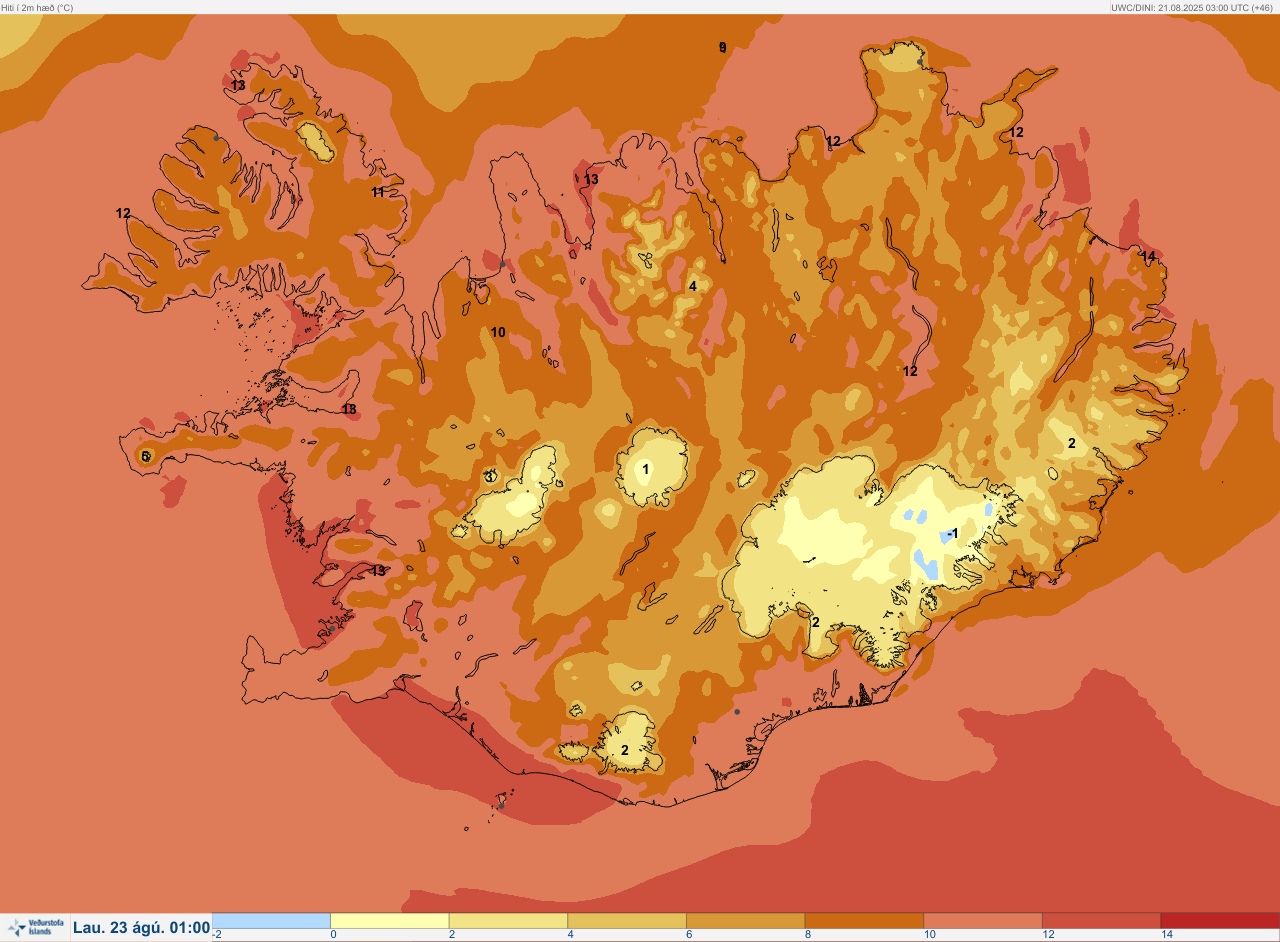Click the '-1' temperature label on the glacier
The height and width of the screenshot is (942, 1280).
click(x=953, y=533)
